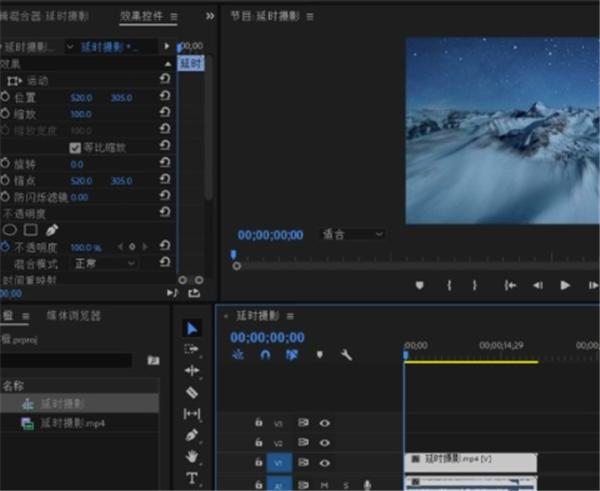600x491 pixels.
Task: Select the Pen tool in toolbar
Action: [x=192, y=435]
